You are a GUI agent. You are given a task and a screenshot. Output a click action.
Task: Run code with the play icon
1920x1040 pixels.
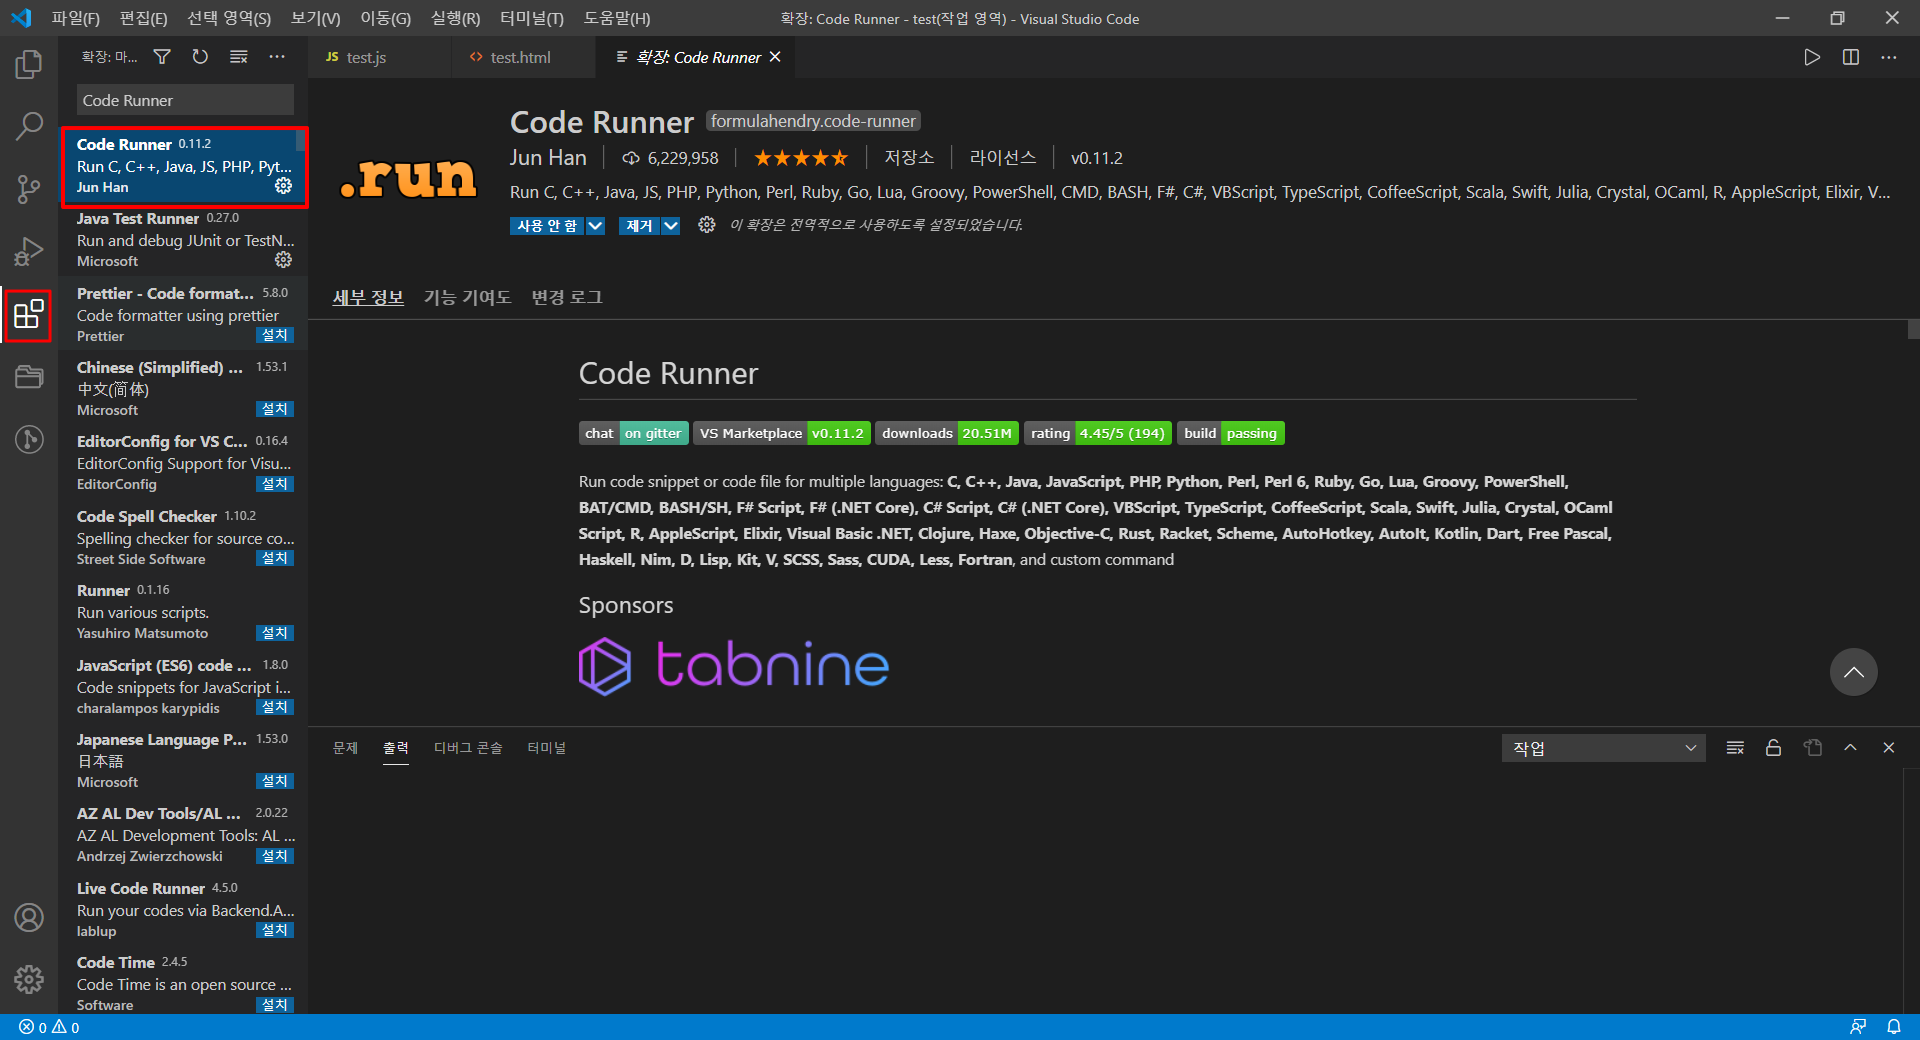point(1812,57)
